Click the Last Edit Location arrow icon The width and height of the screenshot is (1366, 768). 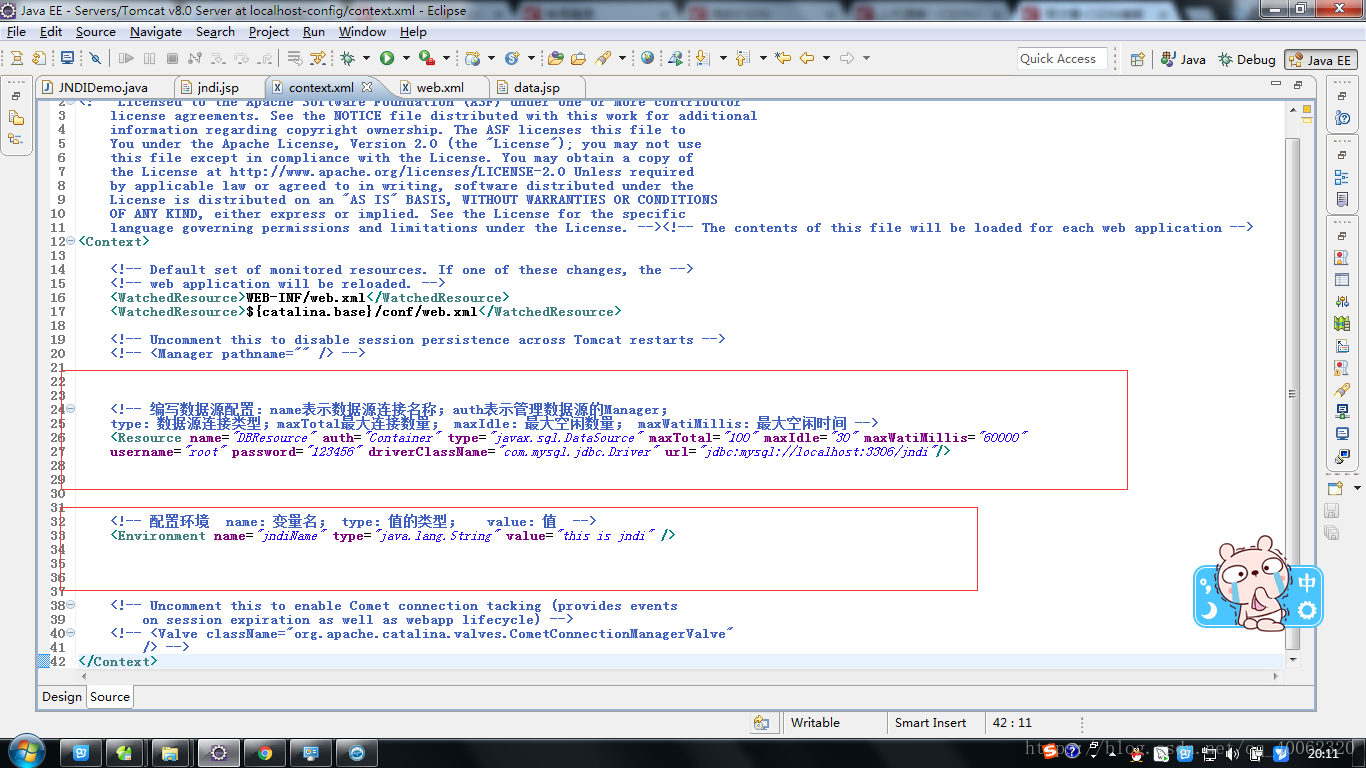pyautogui.click(x=783, y=58)
